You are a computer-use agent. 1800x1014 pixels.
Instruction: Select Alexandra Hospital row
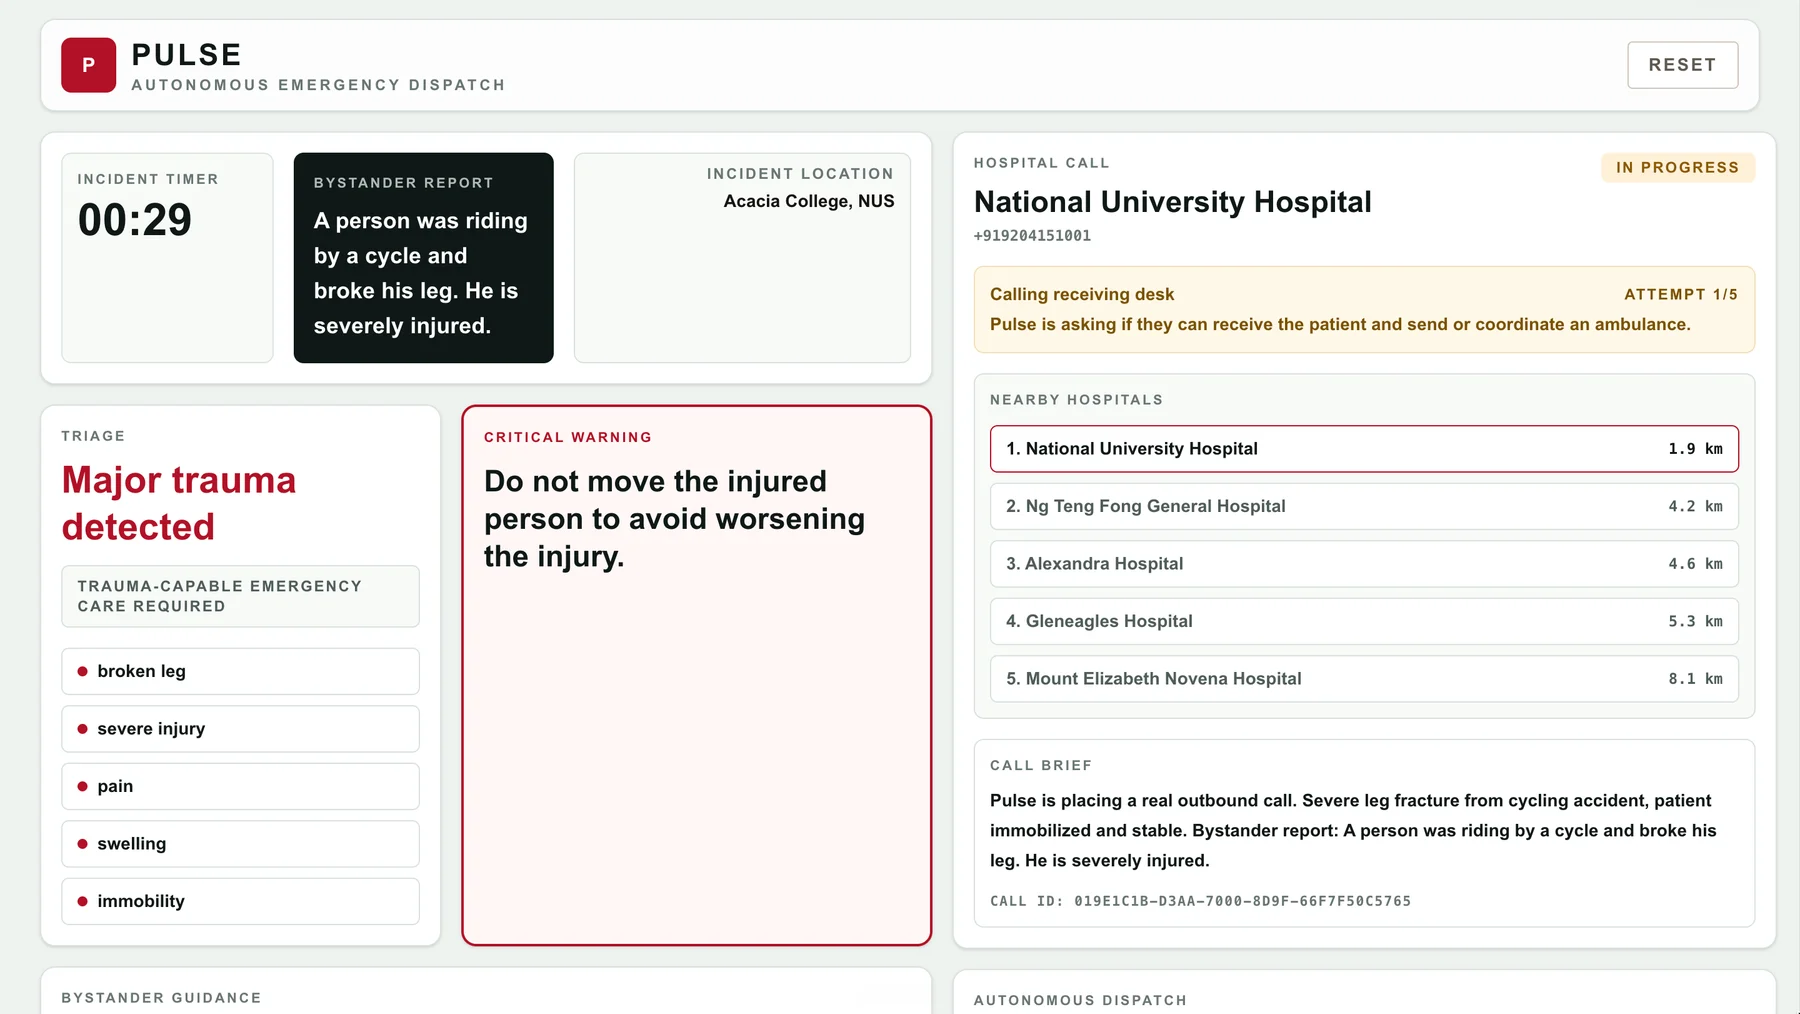pyautogui.click(x=1364, y=564)
